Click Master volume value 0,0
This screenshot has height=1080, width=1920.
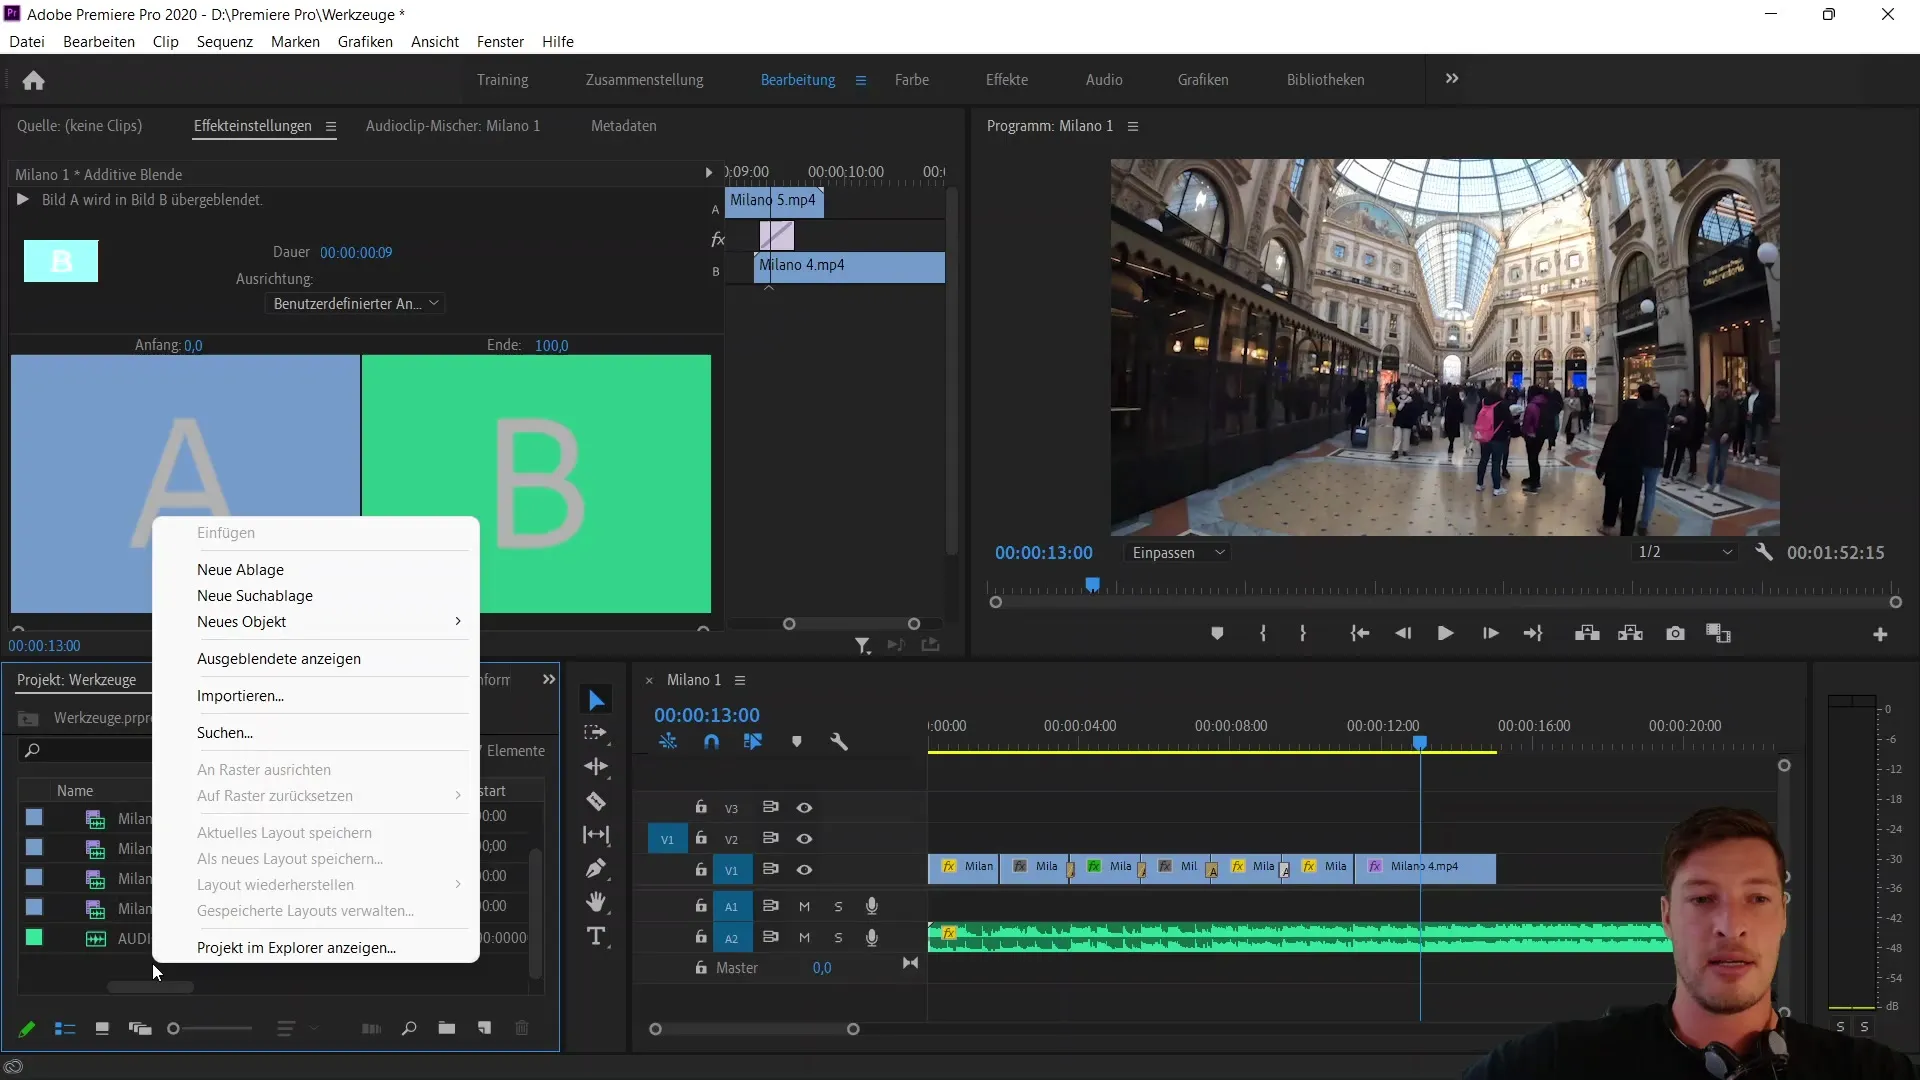click(x=822, y=968)
